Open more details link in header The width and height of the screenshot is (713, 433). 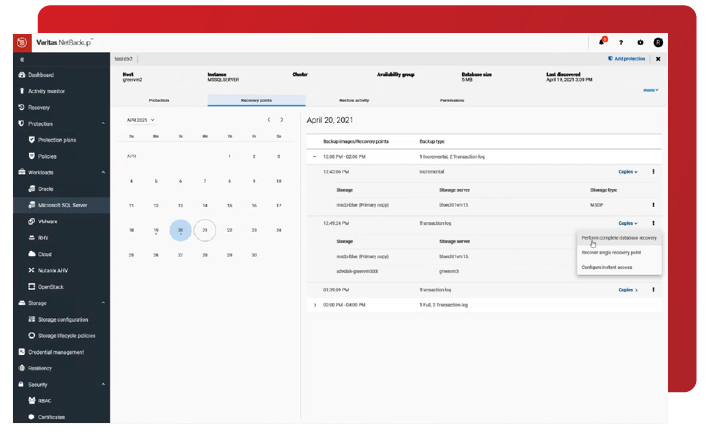pyautogui.click(x=651, y=90)
